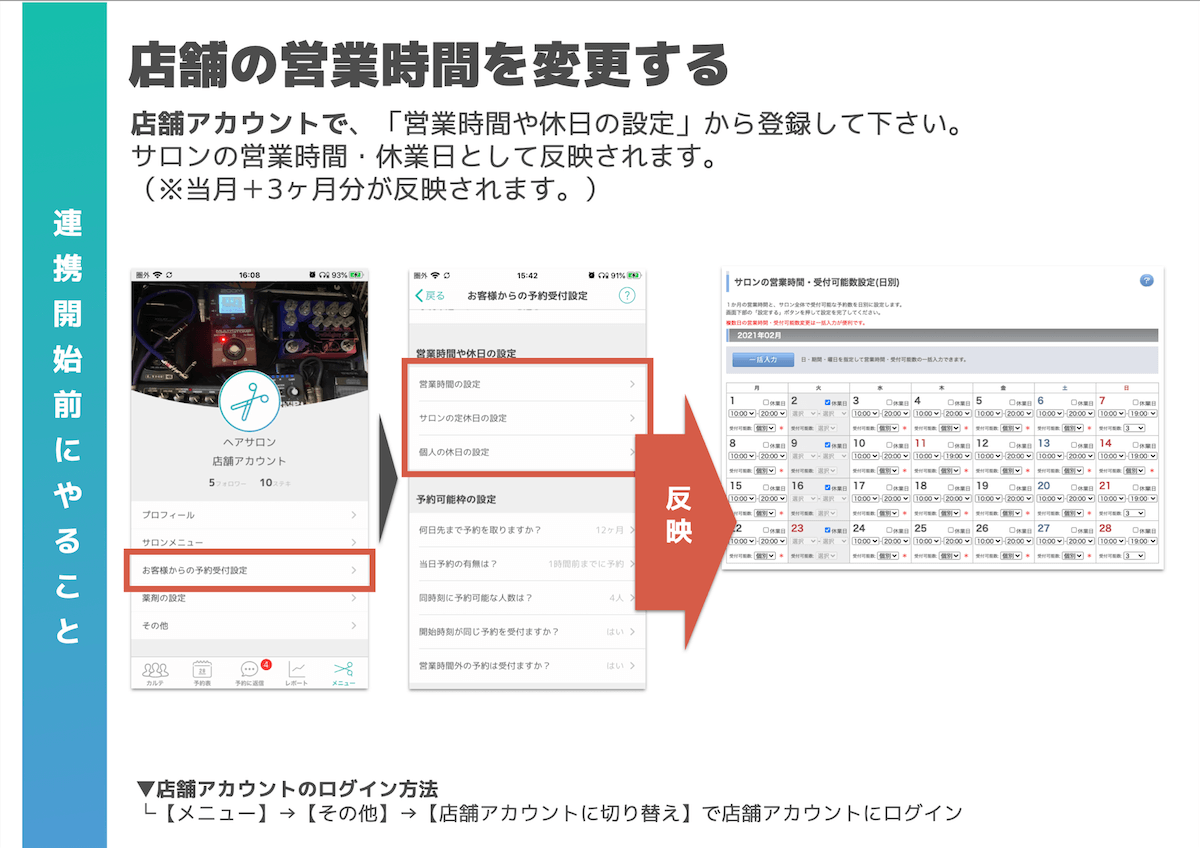Uncheck 休業日 checkbox for day 9
This screenshot has width=1200, height=848.
click(x=827, y=445)
